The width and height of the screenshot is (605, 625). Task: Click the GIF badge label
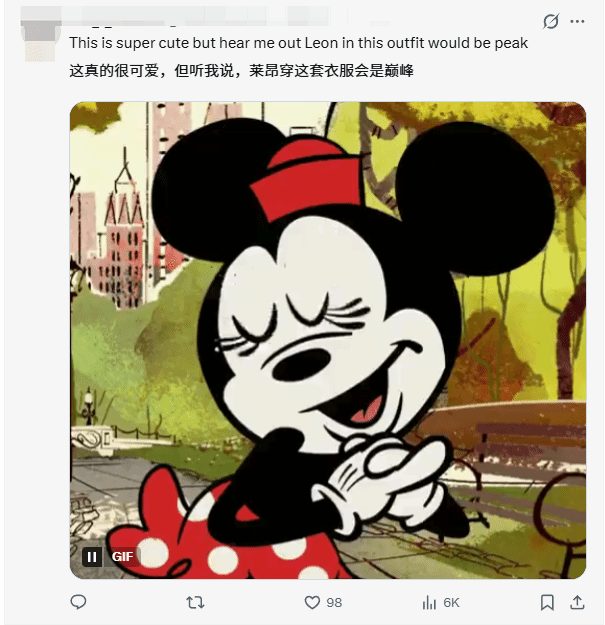(x=122, y=557)
